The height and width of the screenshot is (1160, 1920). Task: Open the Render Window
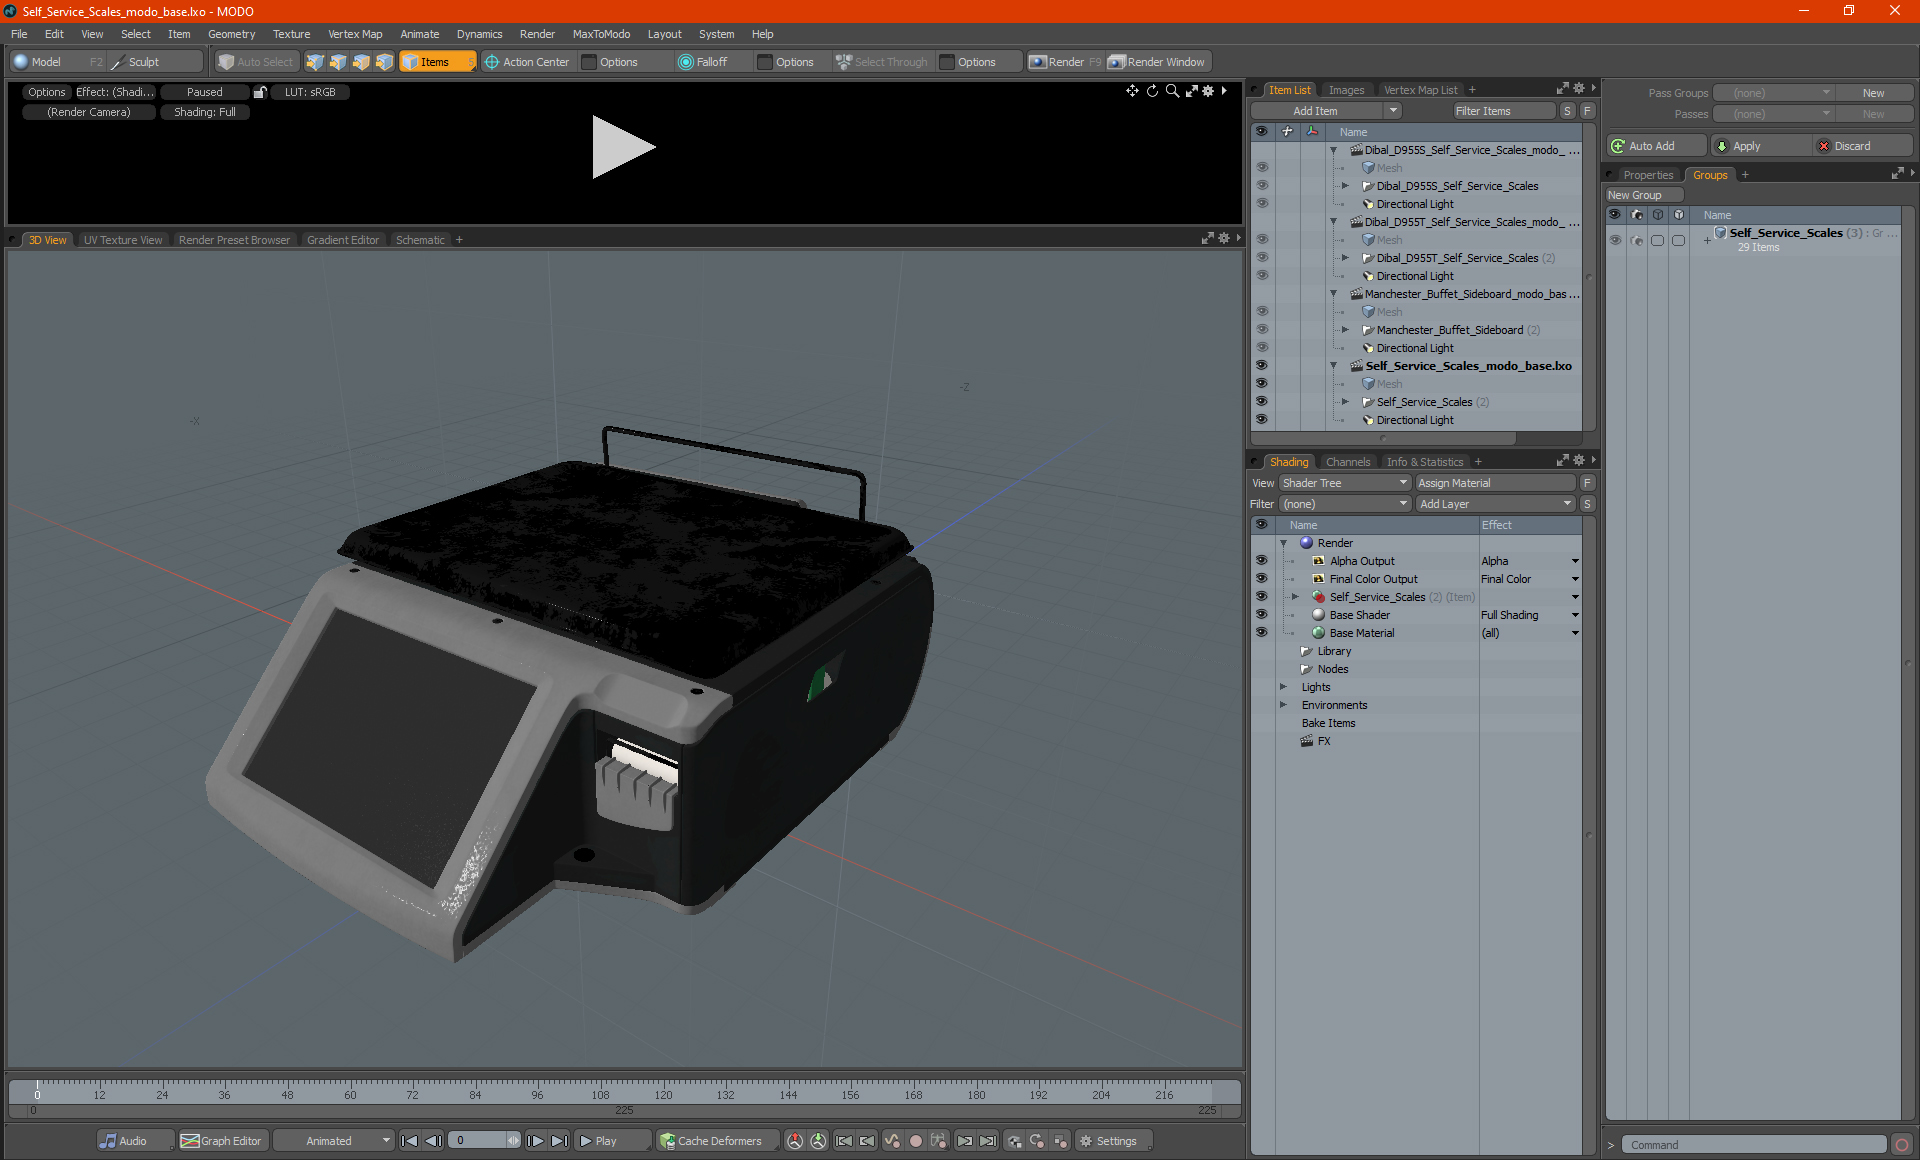(x=1158, y=62)
